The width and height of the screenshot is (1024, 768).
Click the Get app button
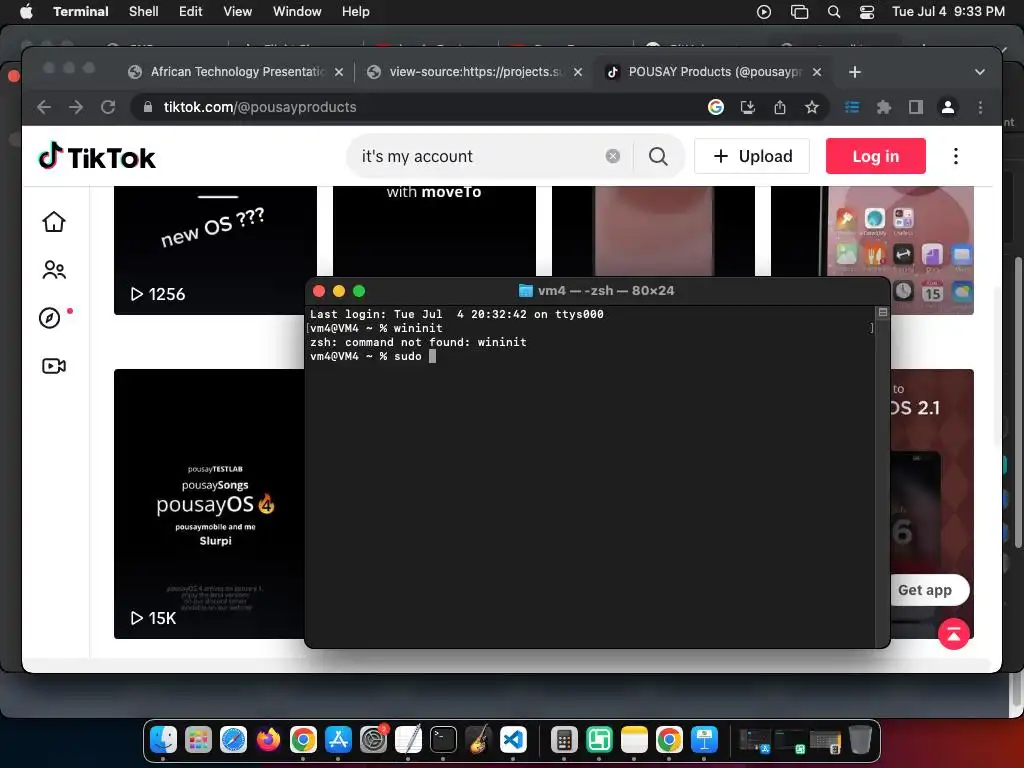[x=925, y=590]
